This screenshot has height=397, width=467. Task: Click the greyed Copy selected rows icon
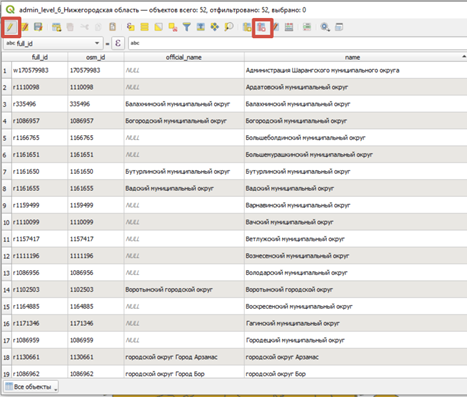pos(98,27)
